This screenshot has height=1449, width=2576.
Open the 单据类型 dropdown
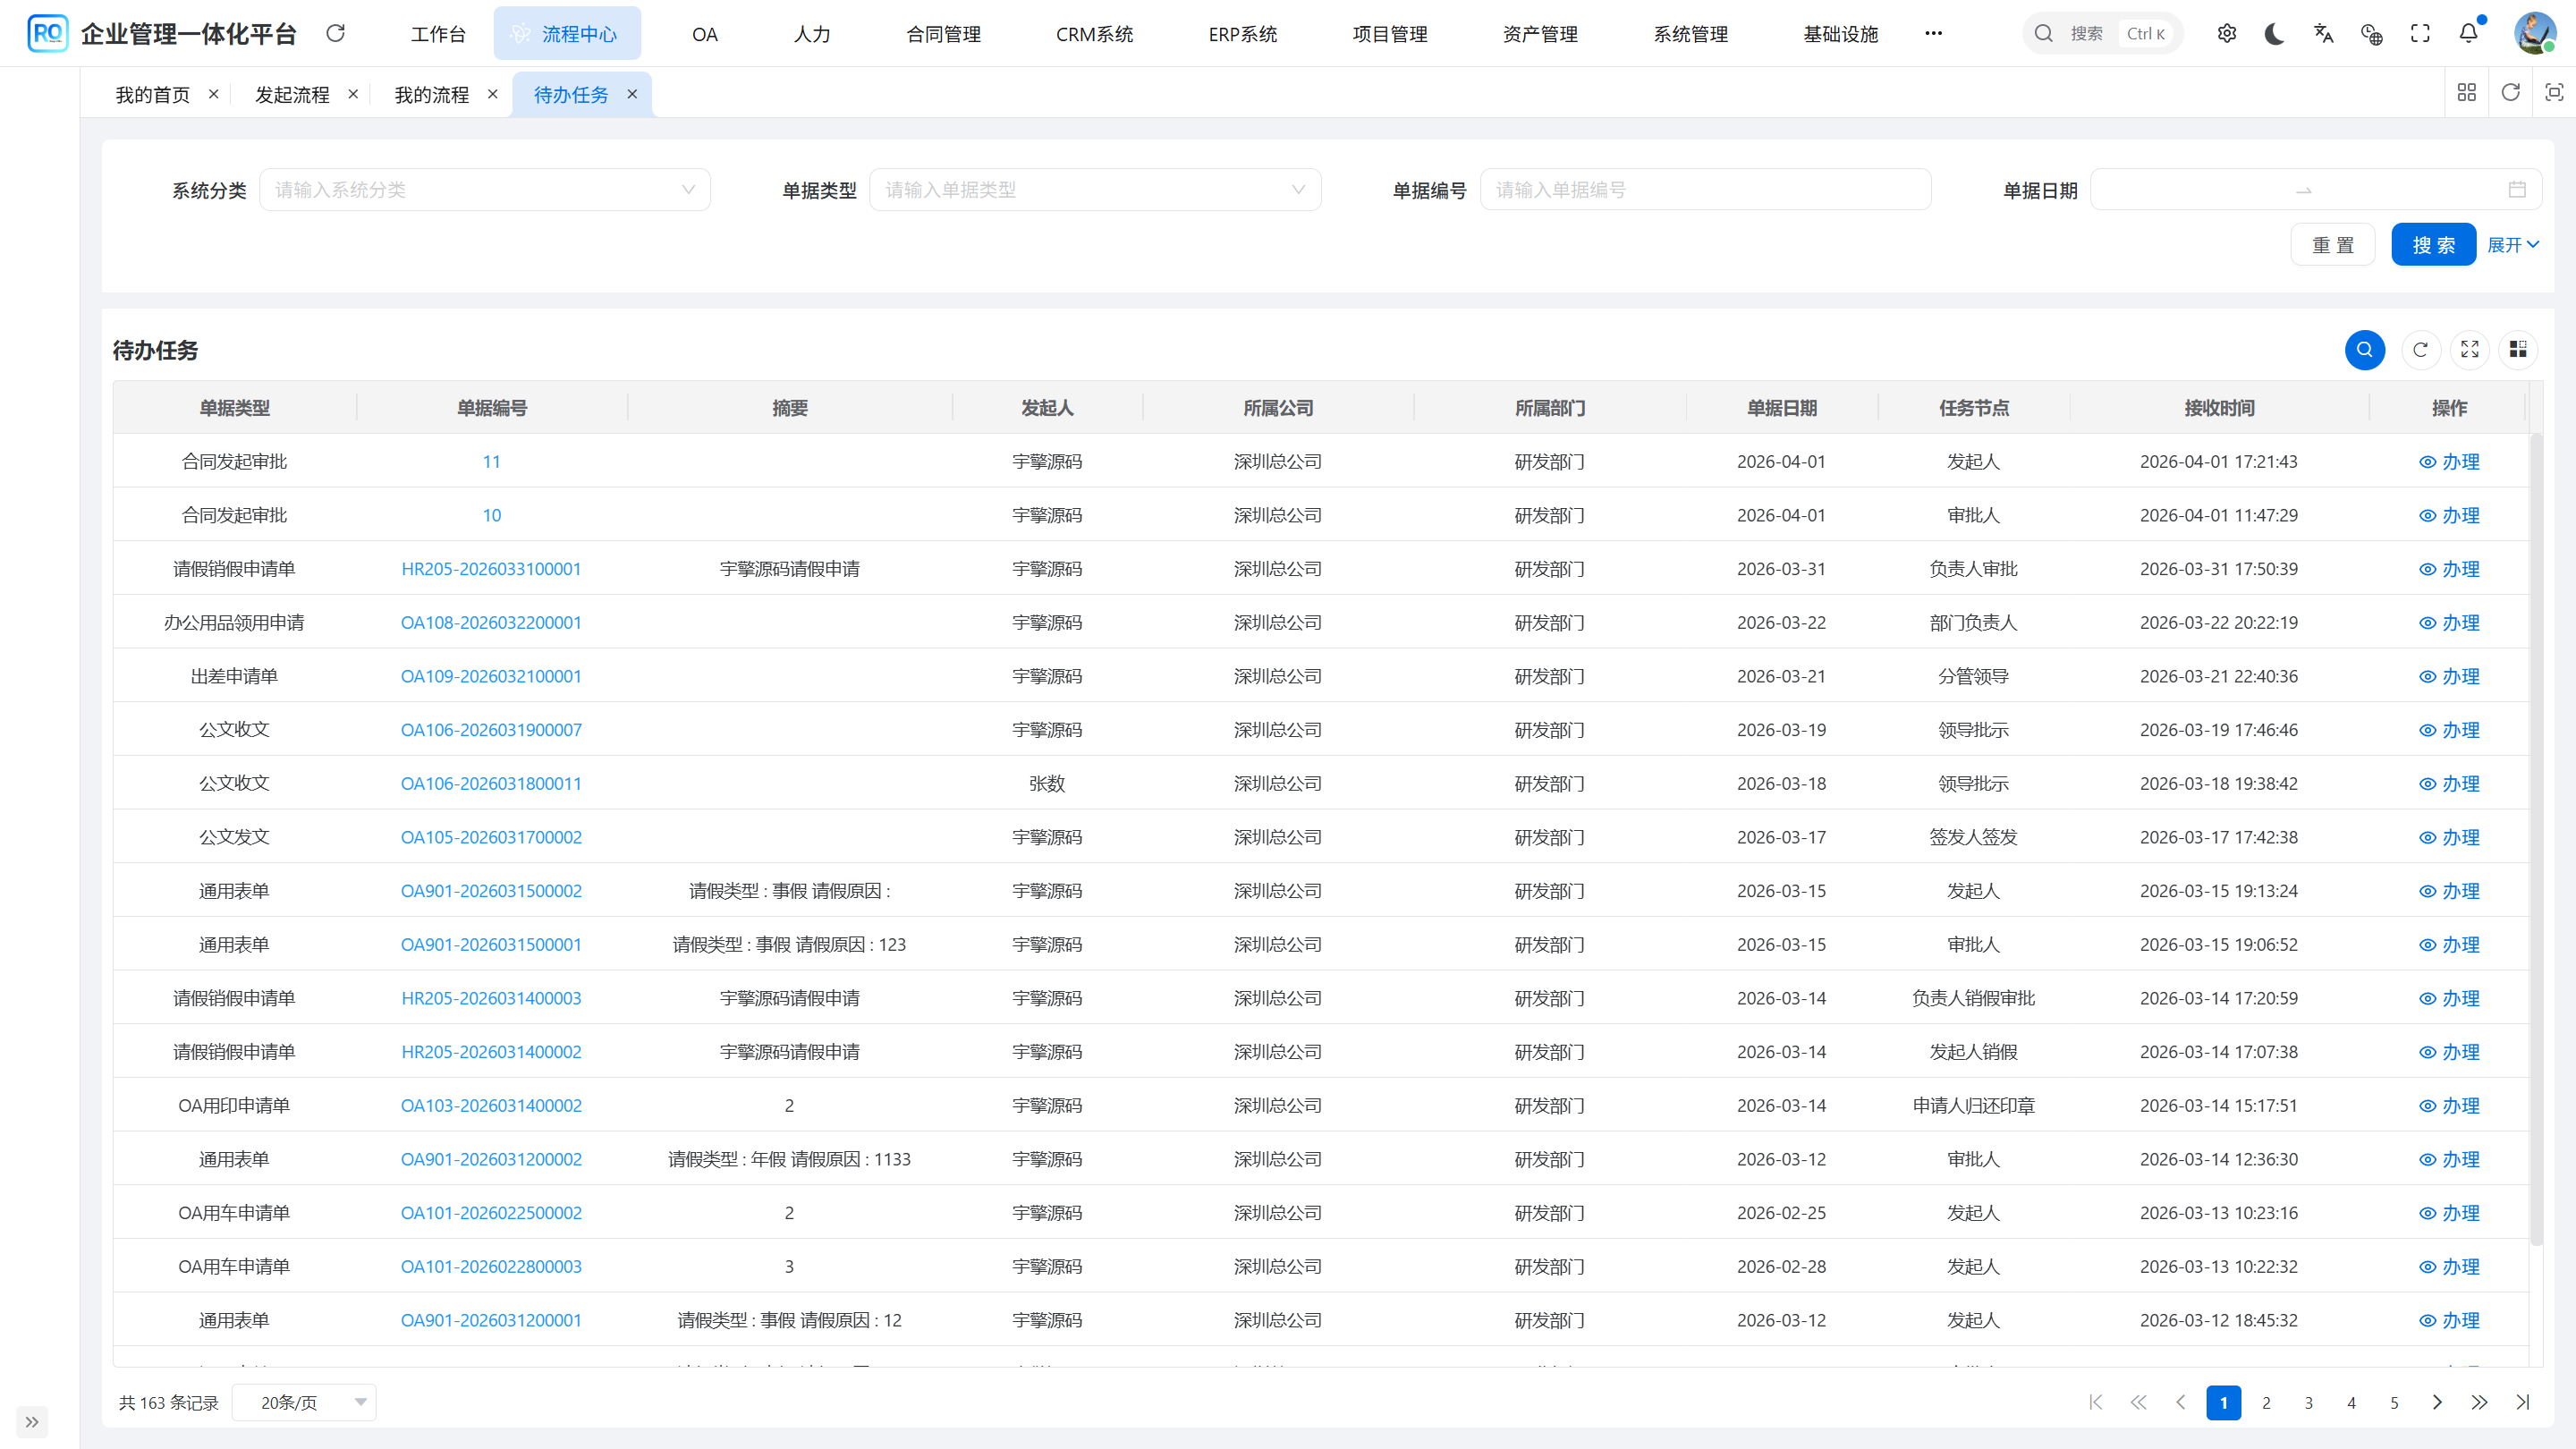[1094, 190]
